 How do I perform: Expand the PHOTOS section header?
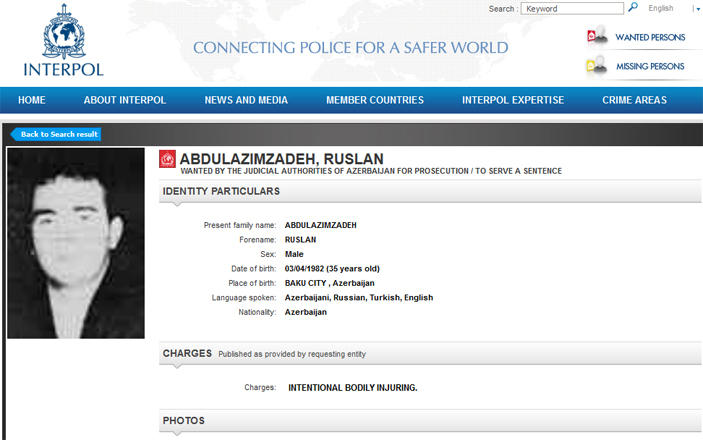click(x=430, y=421)
